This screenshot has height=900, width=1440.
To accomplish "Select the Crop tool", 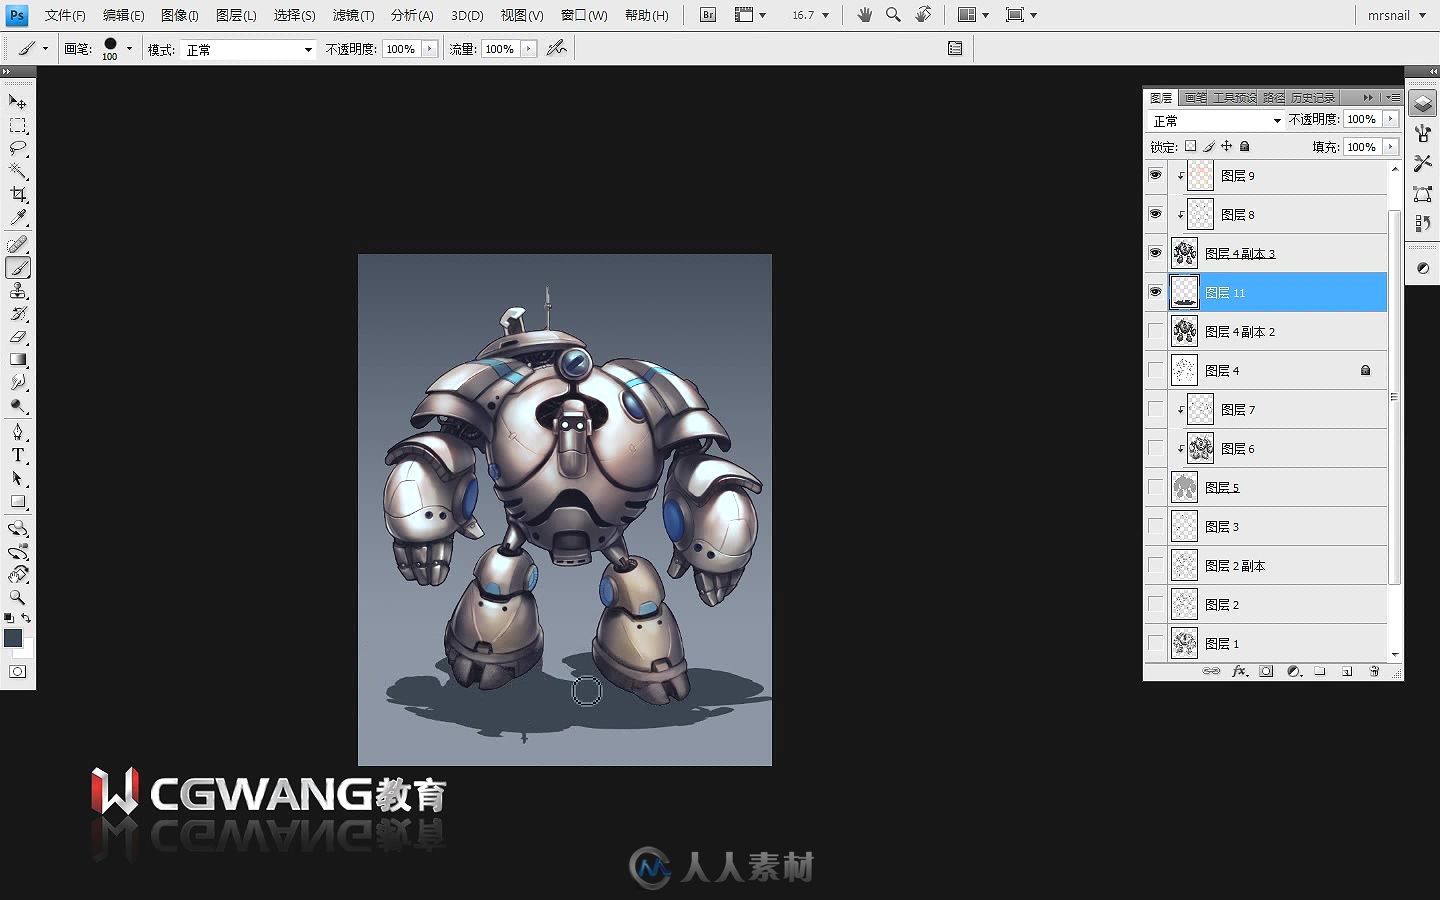I will point(18,194).
